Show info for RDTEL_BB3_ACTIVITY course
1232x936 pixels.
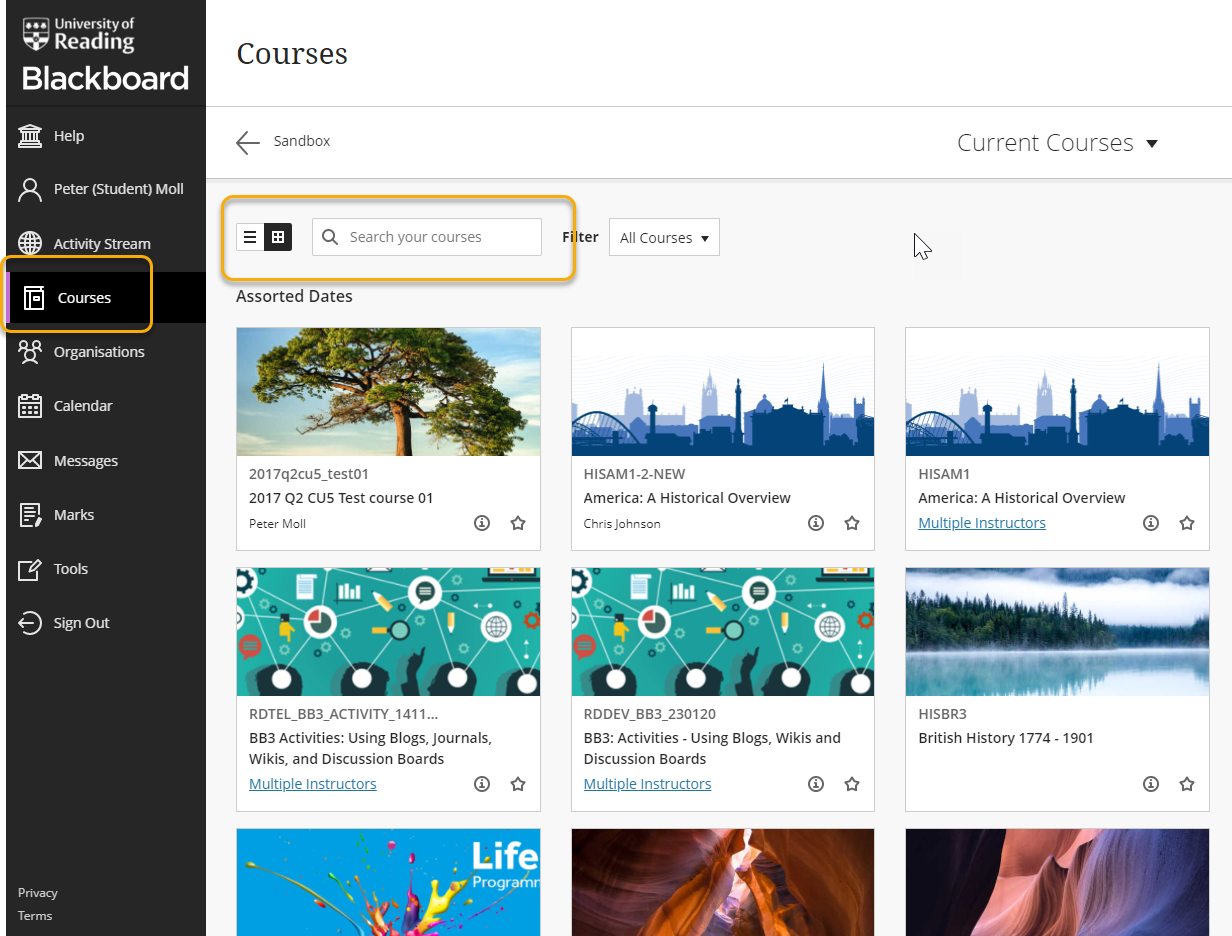[x=482, y=784]
